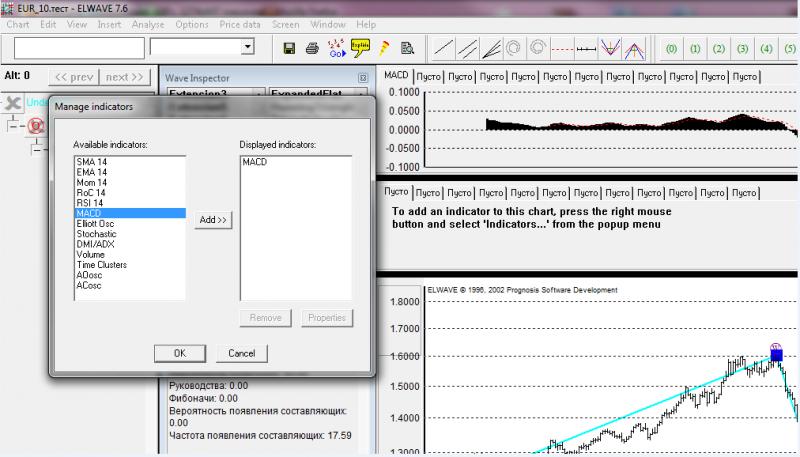
Task: Click the Save floppy disk icon
Action: (289, 48)
